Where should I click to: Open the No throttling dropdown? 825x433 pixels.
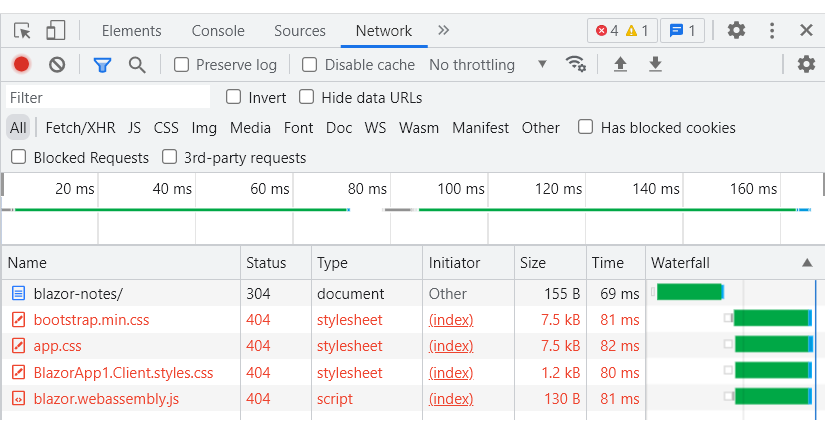point(488,65)
